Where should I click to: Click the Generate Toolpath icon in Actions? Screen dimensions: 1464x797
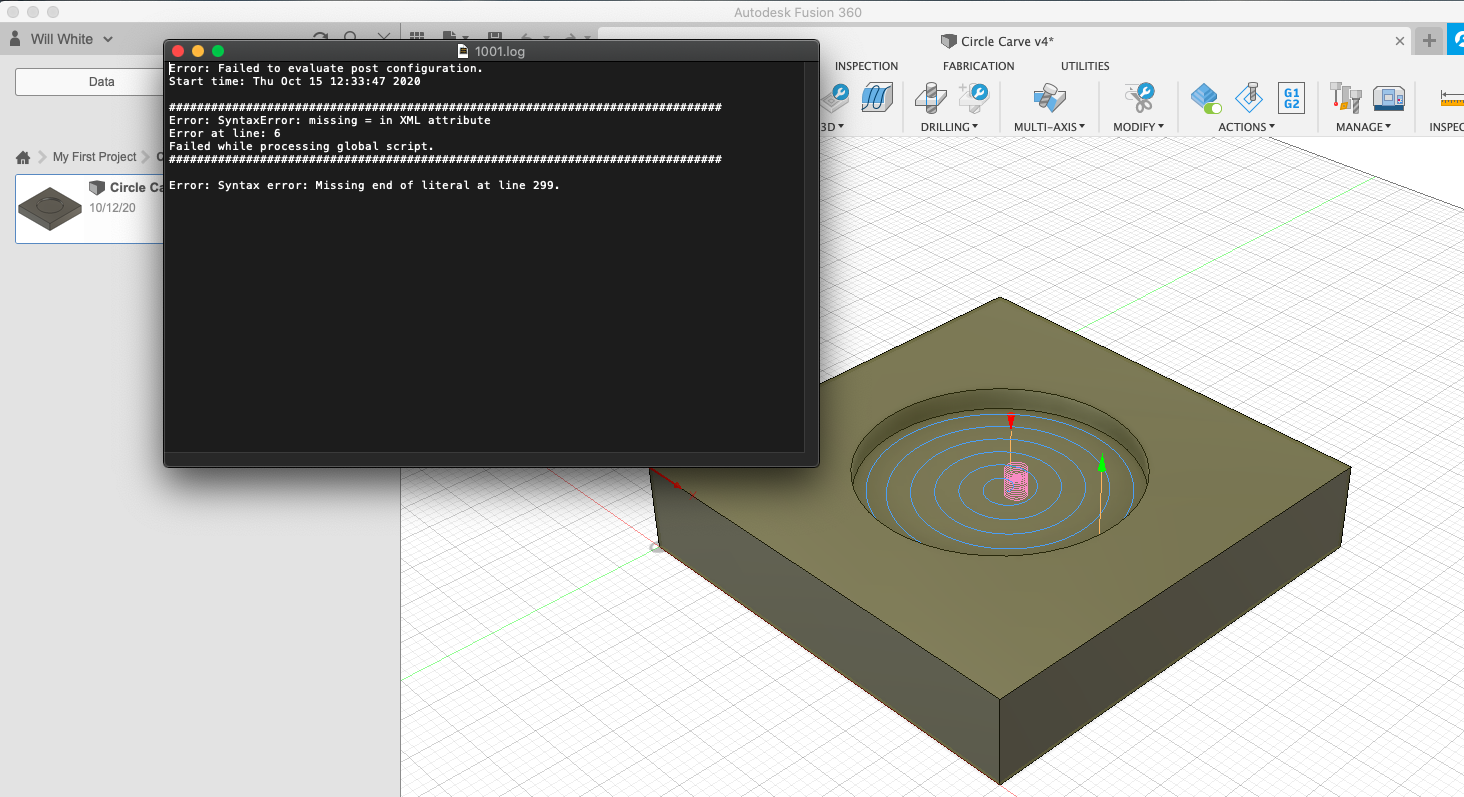tap(1206, 98)
